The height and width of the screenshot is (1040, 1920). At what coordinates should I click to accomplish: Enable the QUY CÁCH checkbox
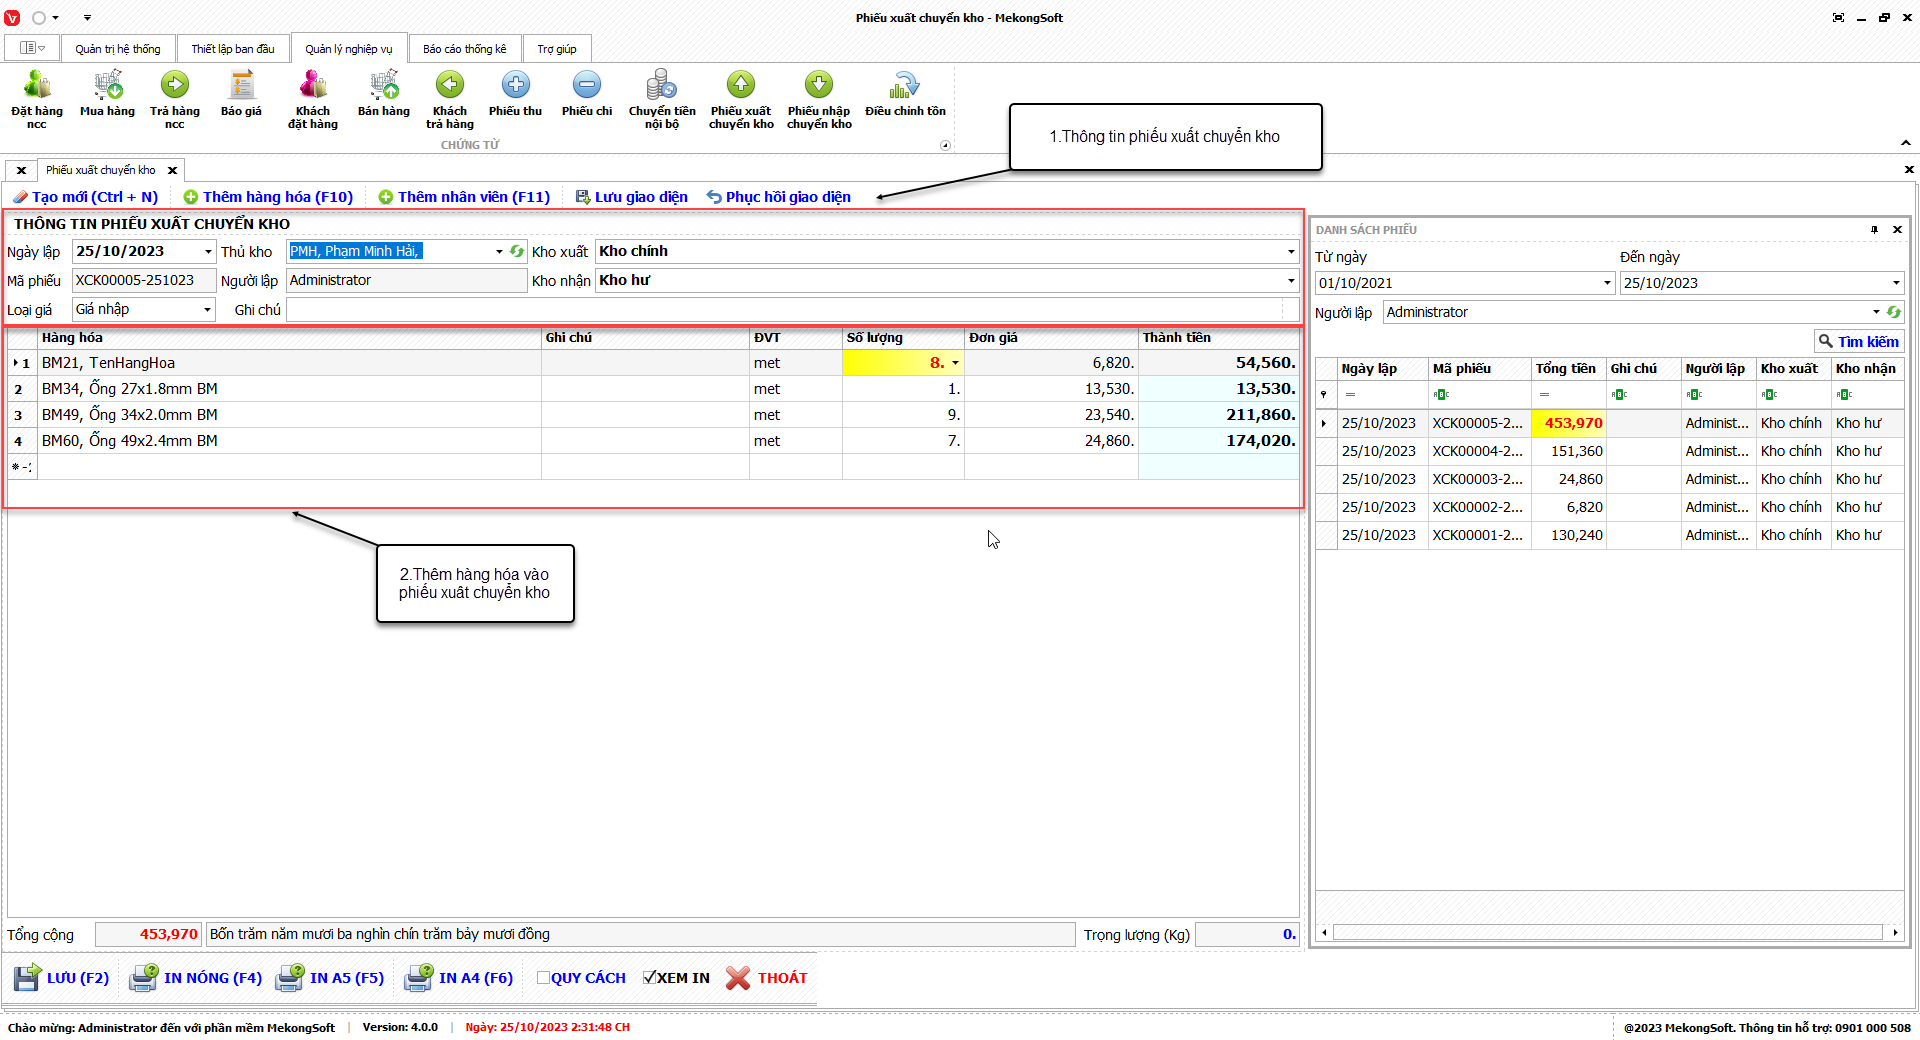[x=543, y=978]
